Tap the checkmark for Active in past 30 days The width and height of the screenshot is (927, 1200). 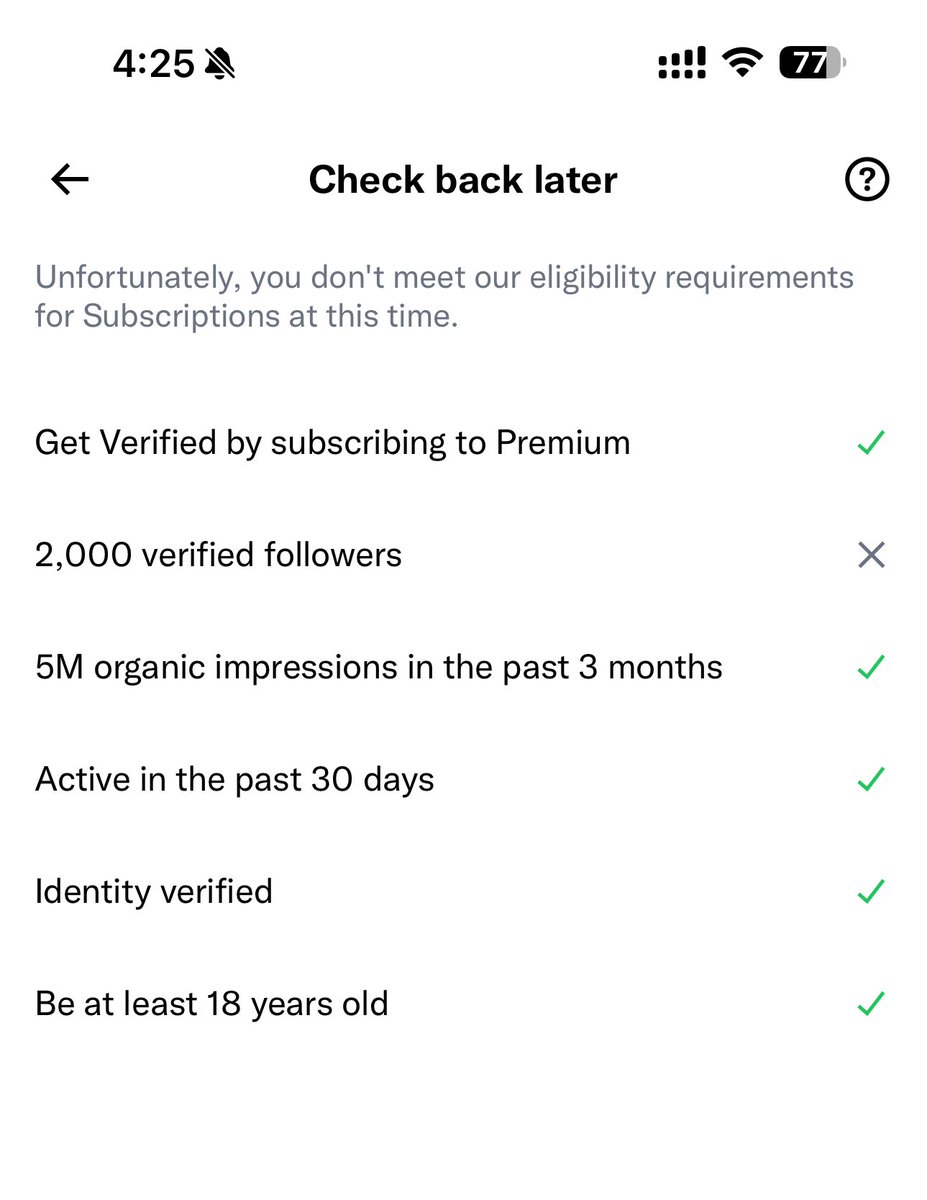click(871, 779)
